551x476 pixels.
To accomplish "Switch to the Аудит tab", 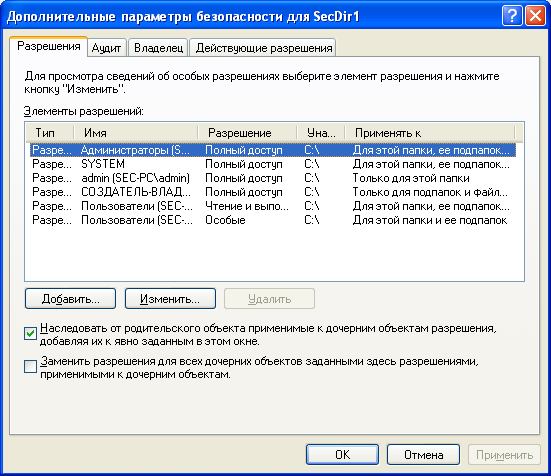I will click(x=106, y=48).
